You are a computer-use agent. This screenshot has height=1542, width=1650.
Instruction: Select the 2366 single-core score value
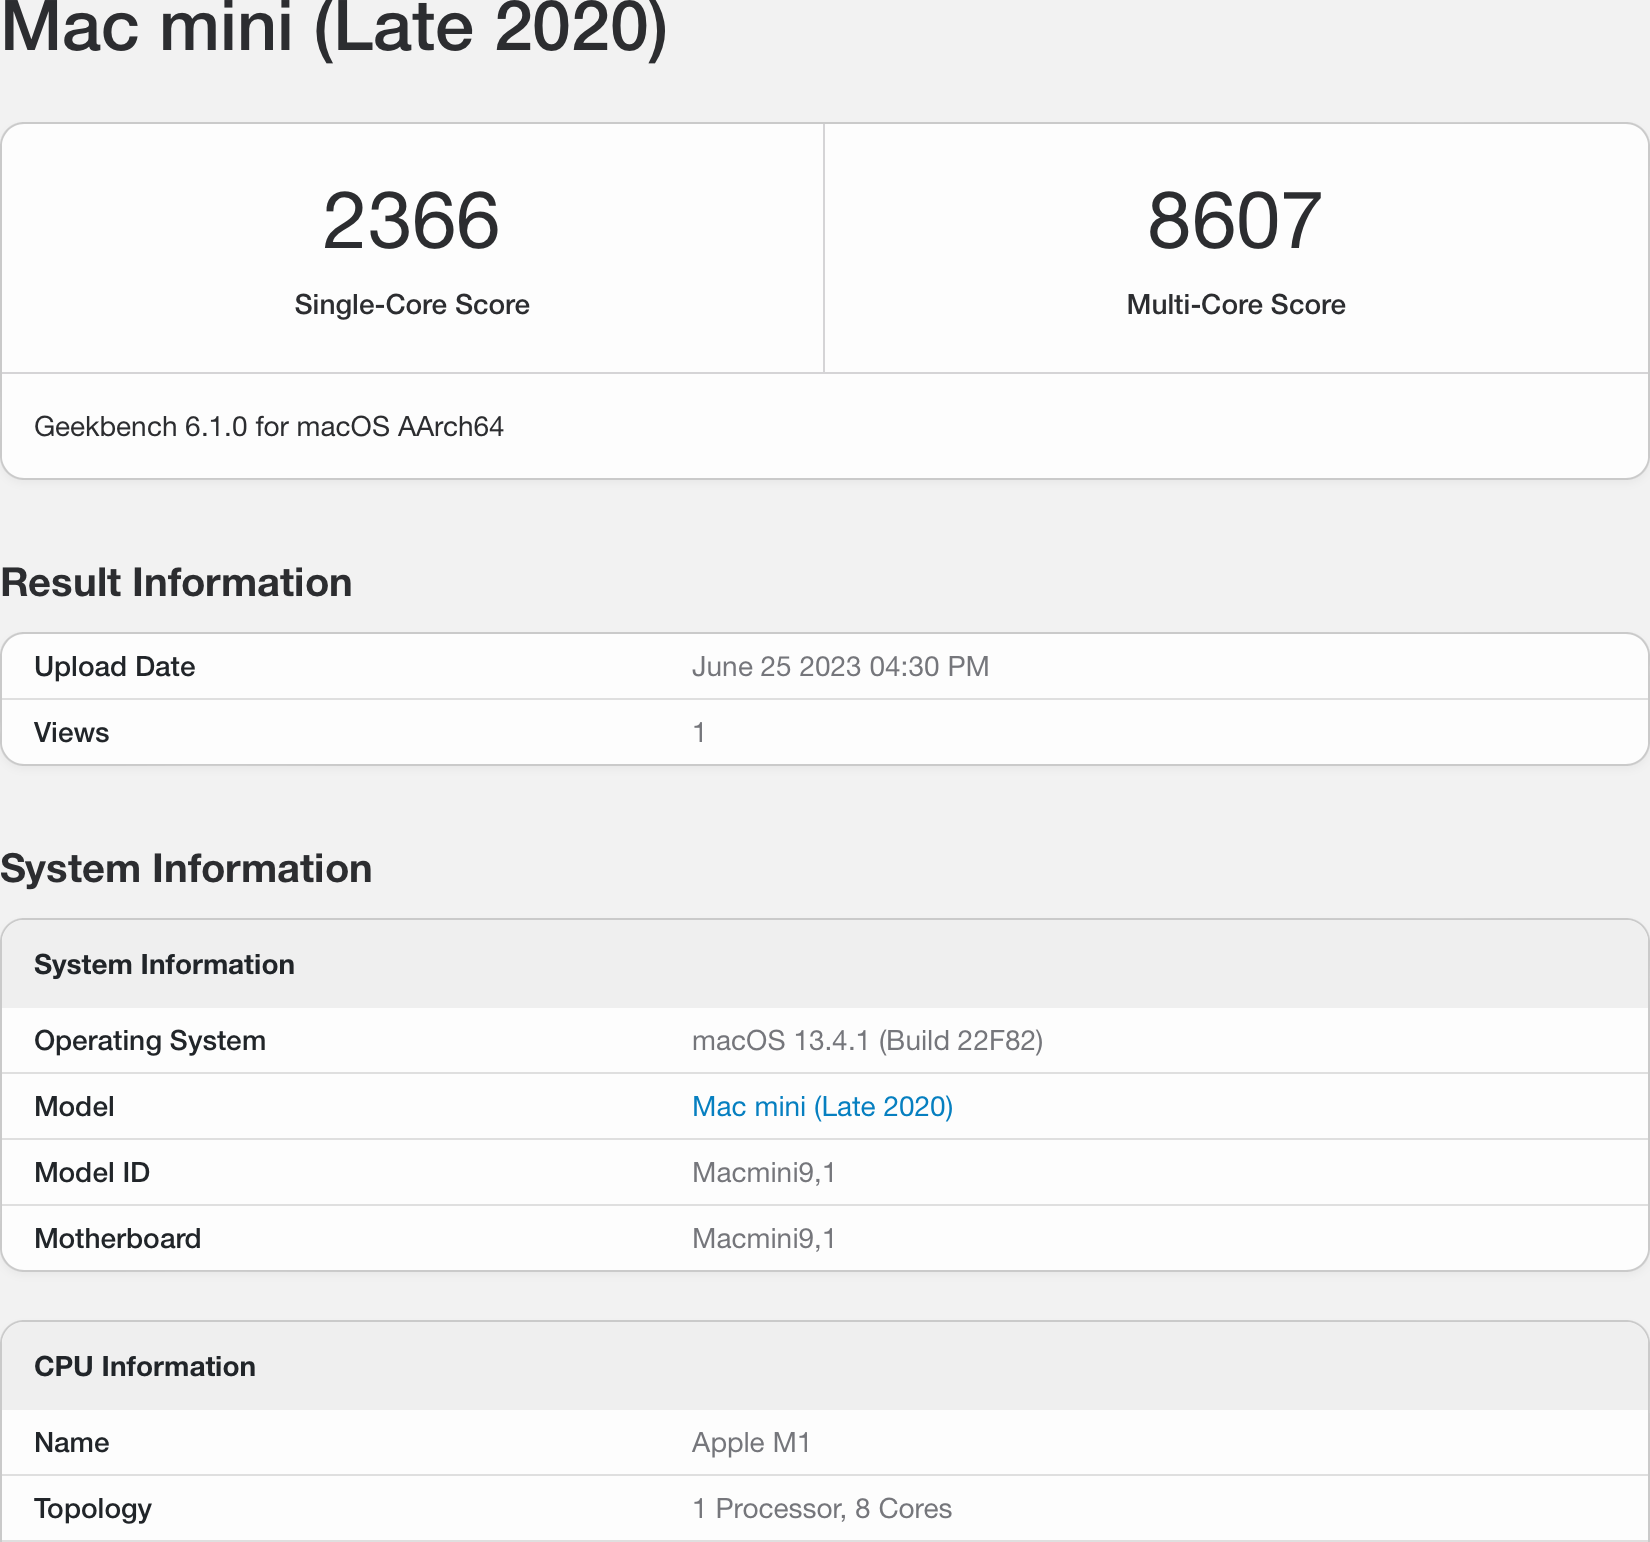(x=411, y=221)
